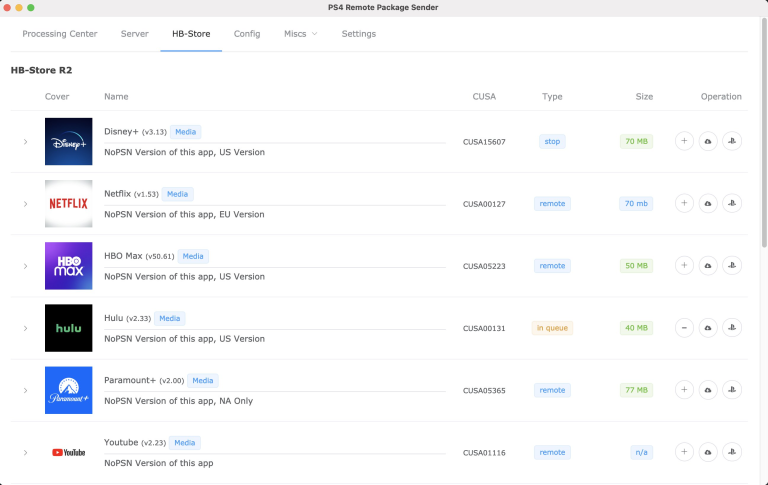The height and width of the screenshot is (485, 768).
Task: Add HBO Max to queue with plus icon
Action: 684,266
